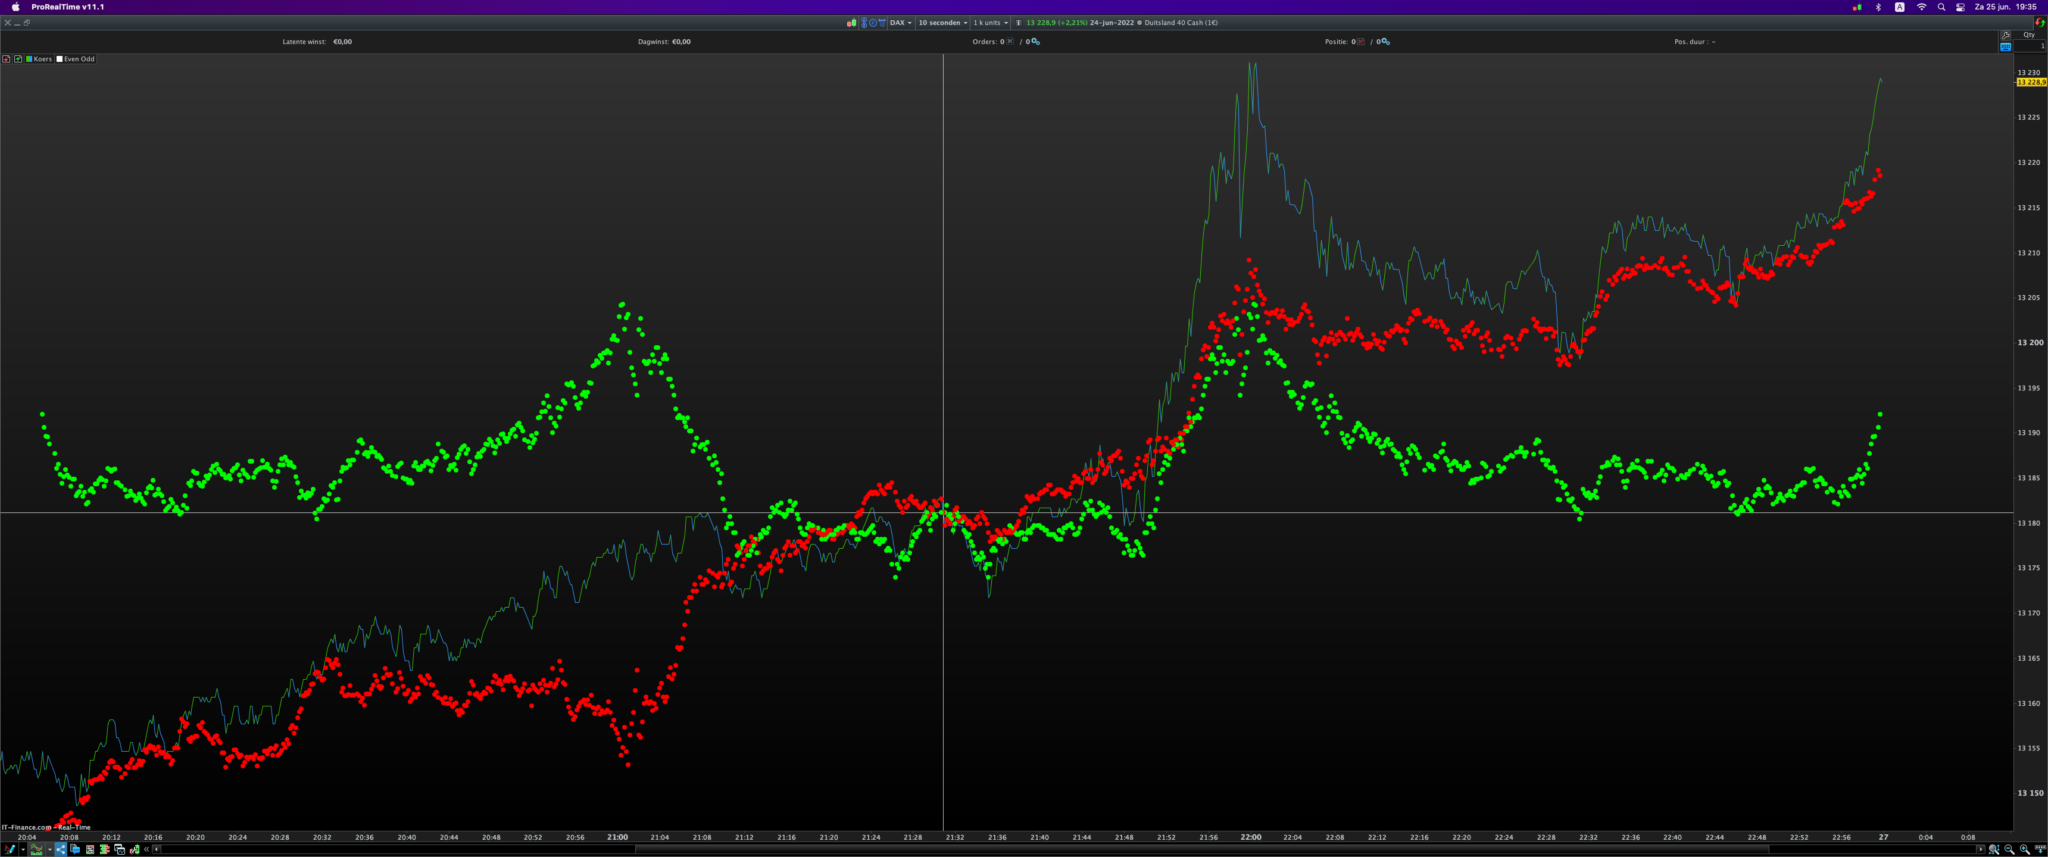
Task: Toggle the green checkmark box before Koers
Action: point(18,59)
